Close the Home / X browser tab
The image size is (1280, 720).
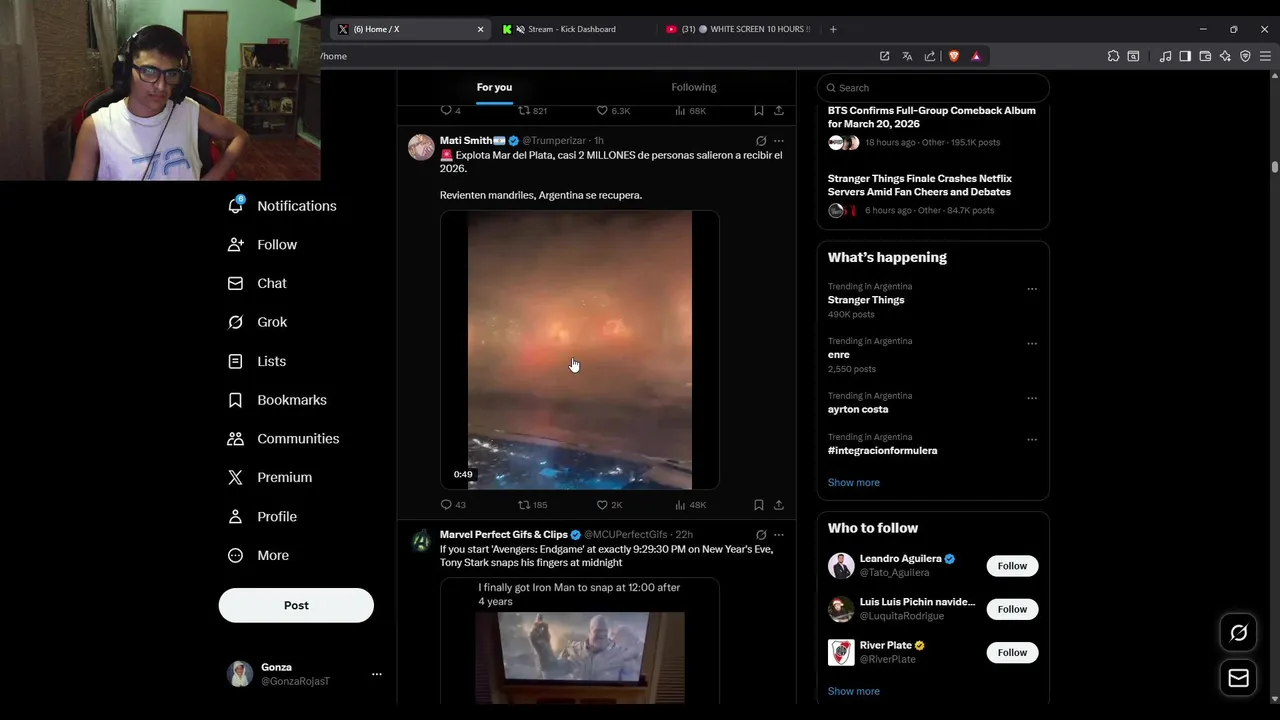480,29
